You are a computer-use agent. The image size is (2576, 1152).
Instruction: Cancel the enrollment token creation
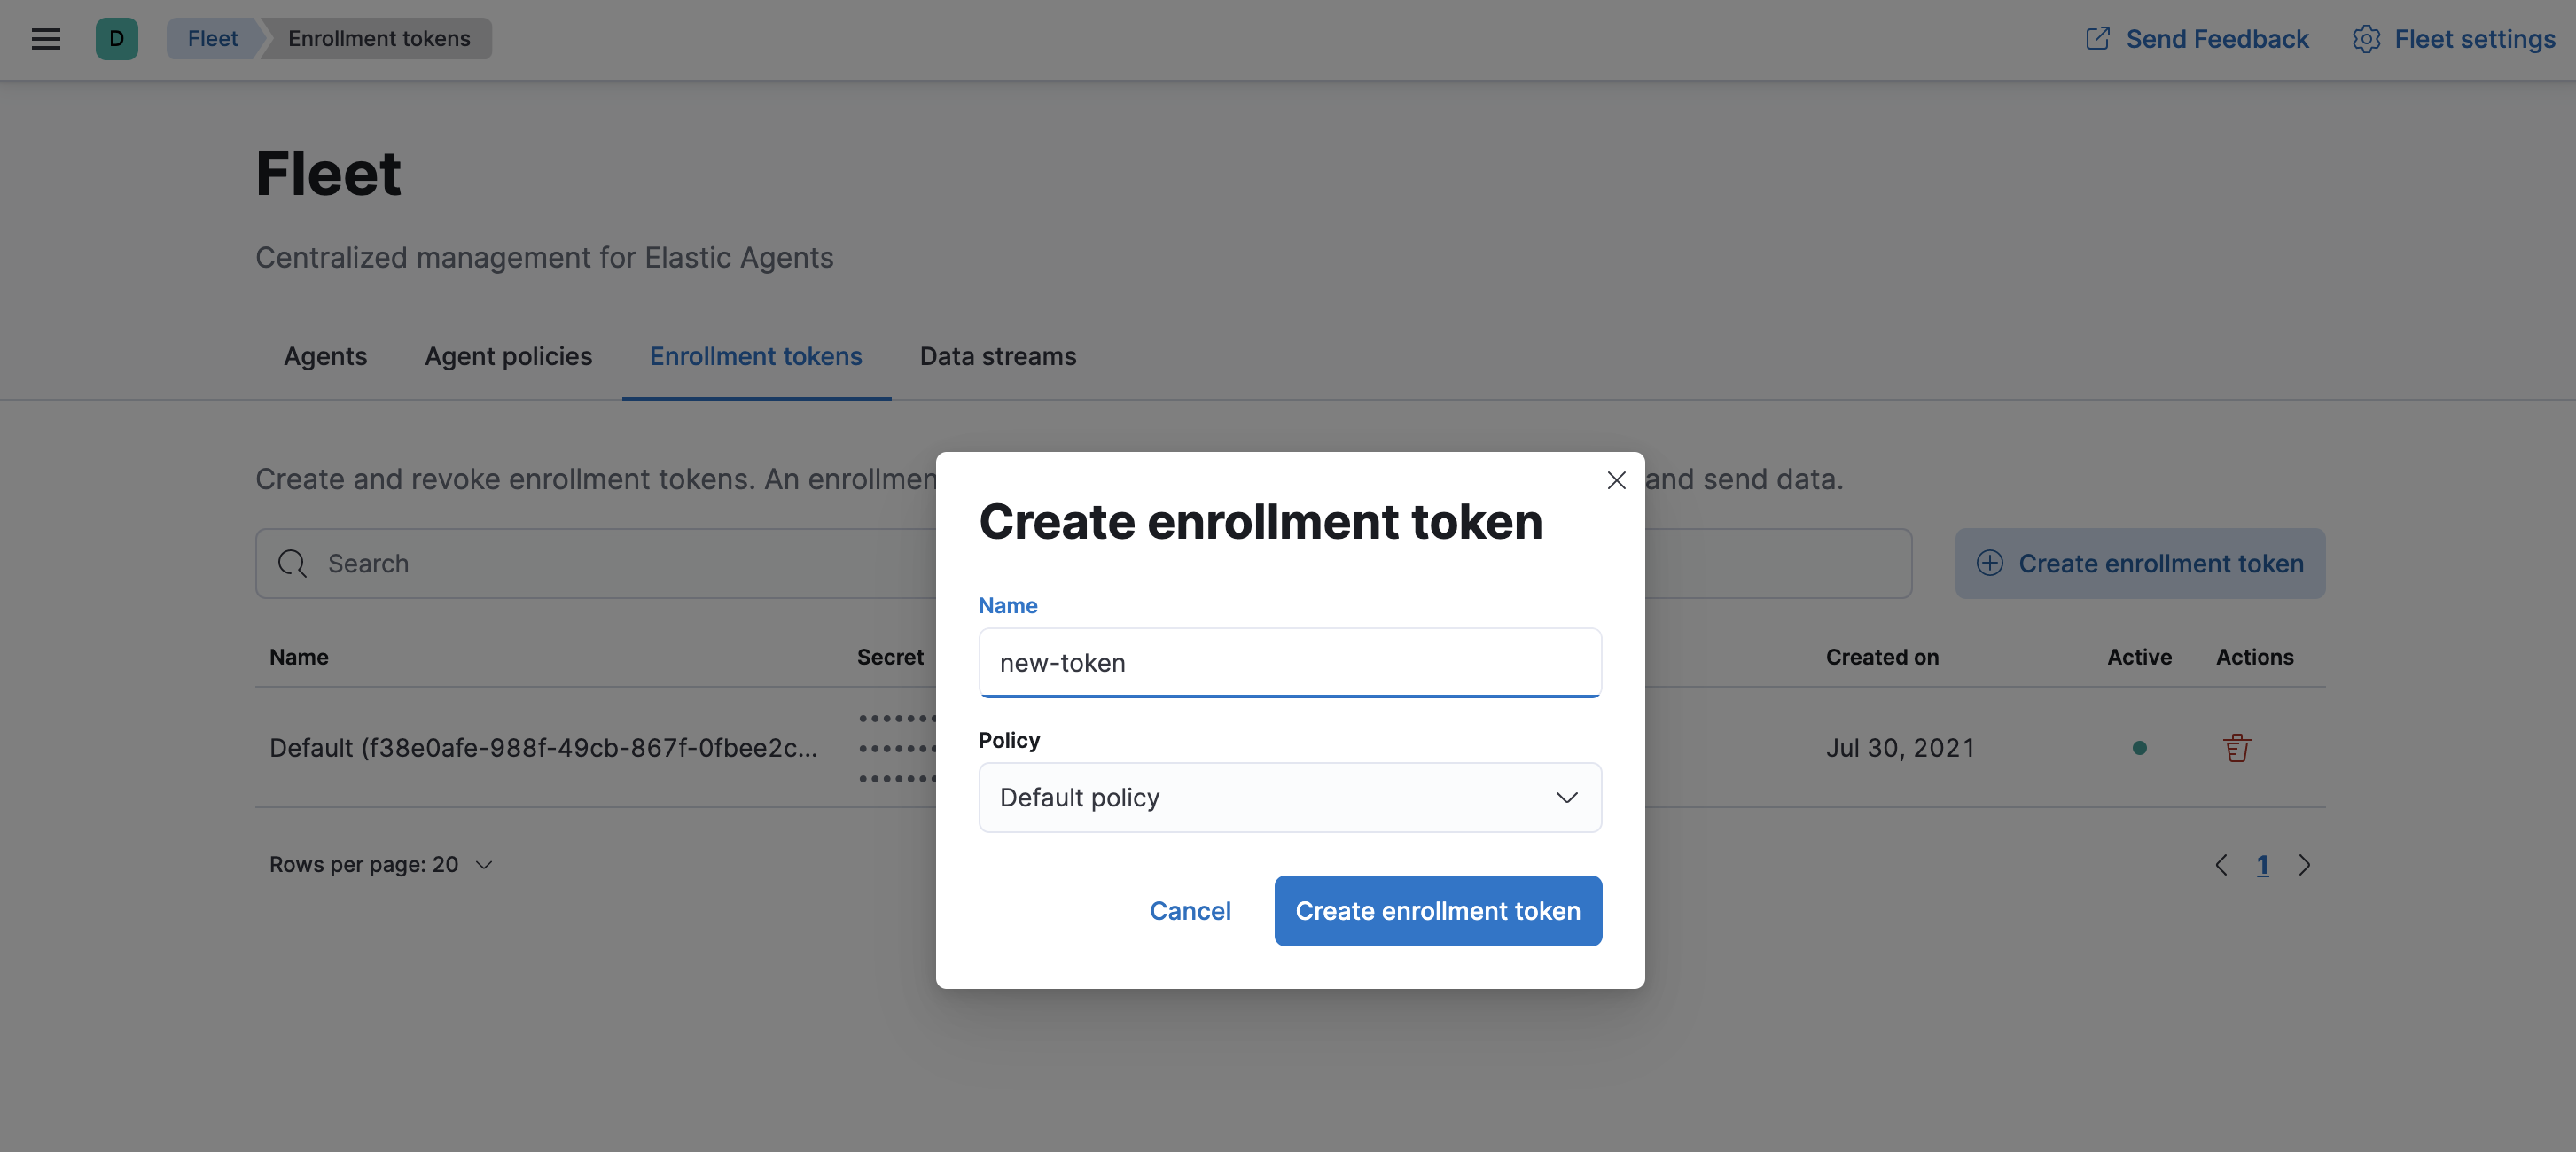pyautogui.click(x=1190, y=910)
